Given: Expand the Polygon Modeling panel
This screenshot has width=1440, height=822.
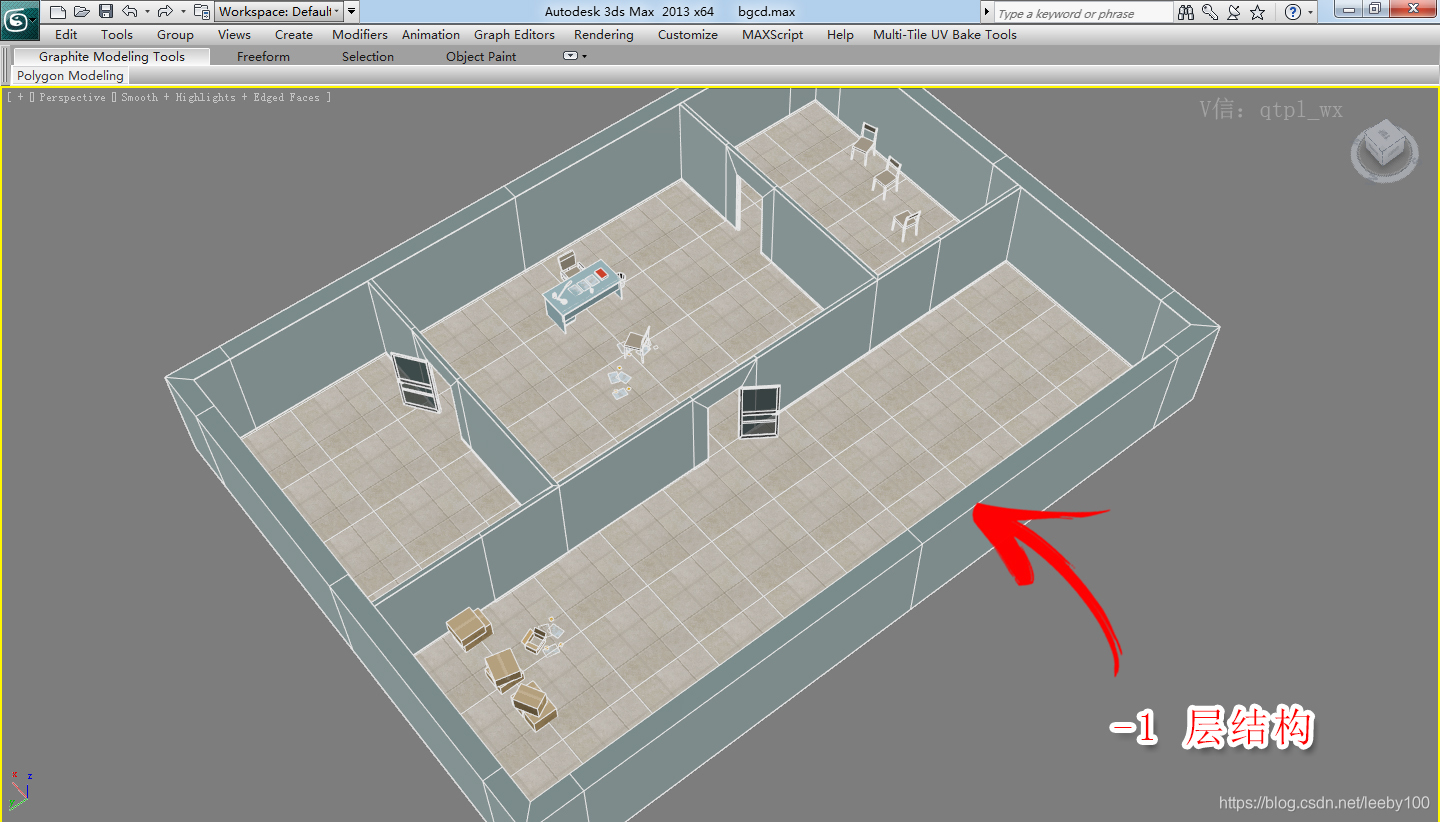Looking at the screenshot, I should pos(70,75).
